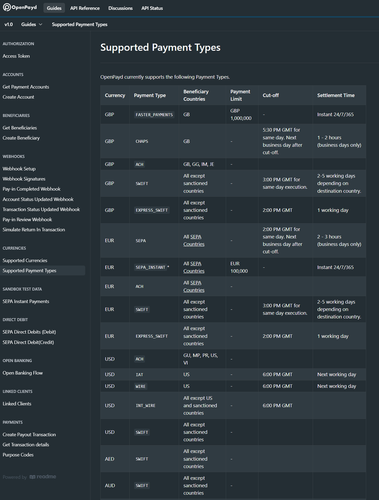Open Pay-in Completed Webhook page
This screenshot has width=379, height=500.
click(x=32, y=189)
